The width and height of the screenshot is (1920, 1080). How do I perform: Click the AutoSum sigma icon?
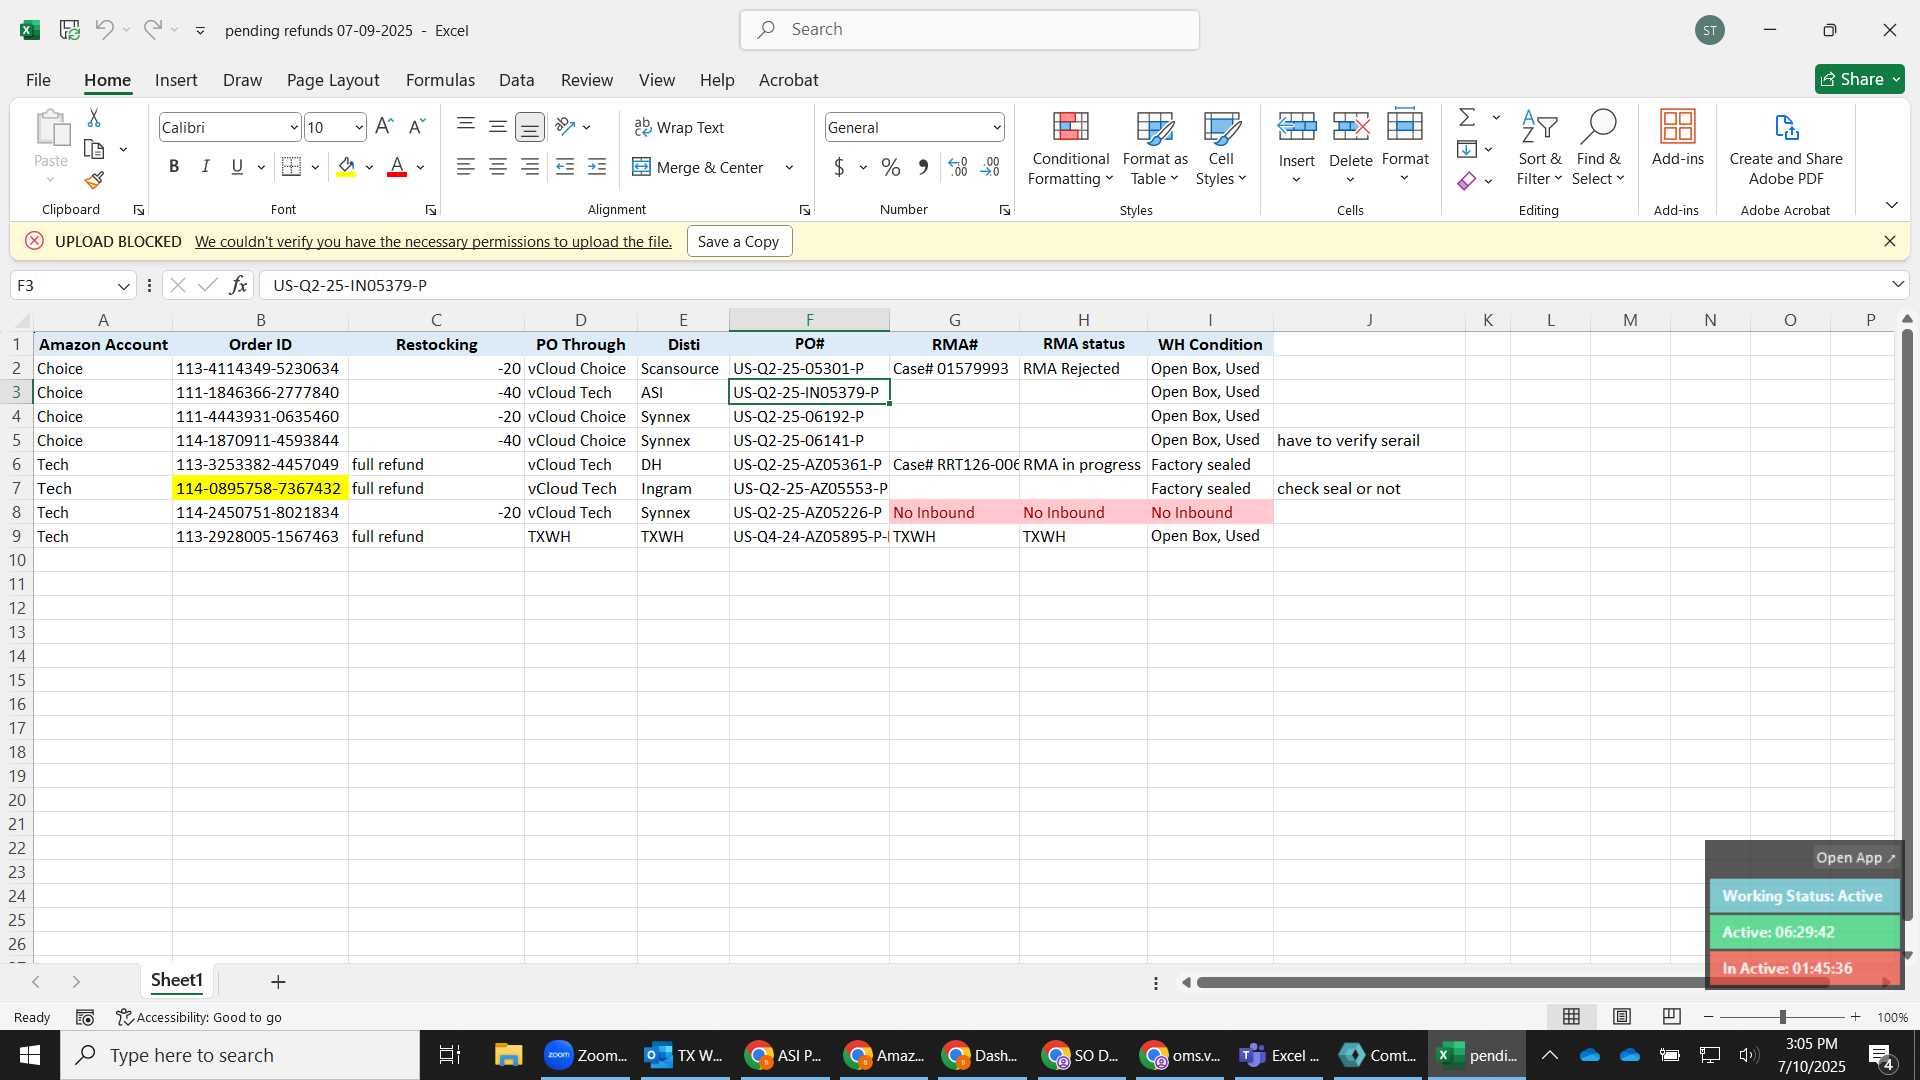pyautogui.click(x=1467, y=117)
